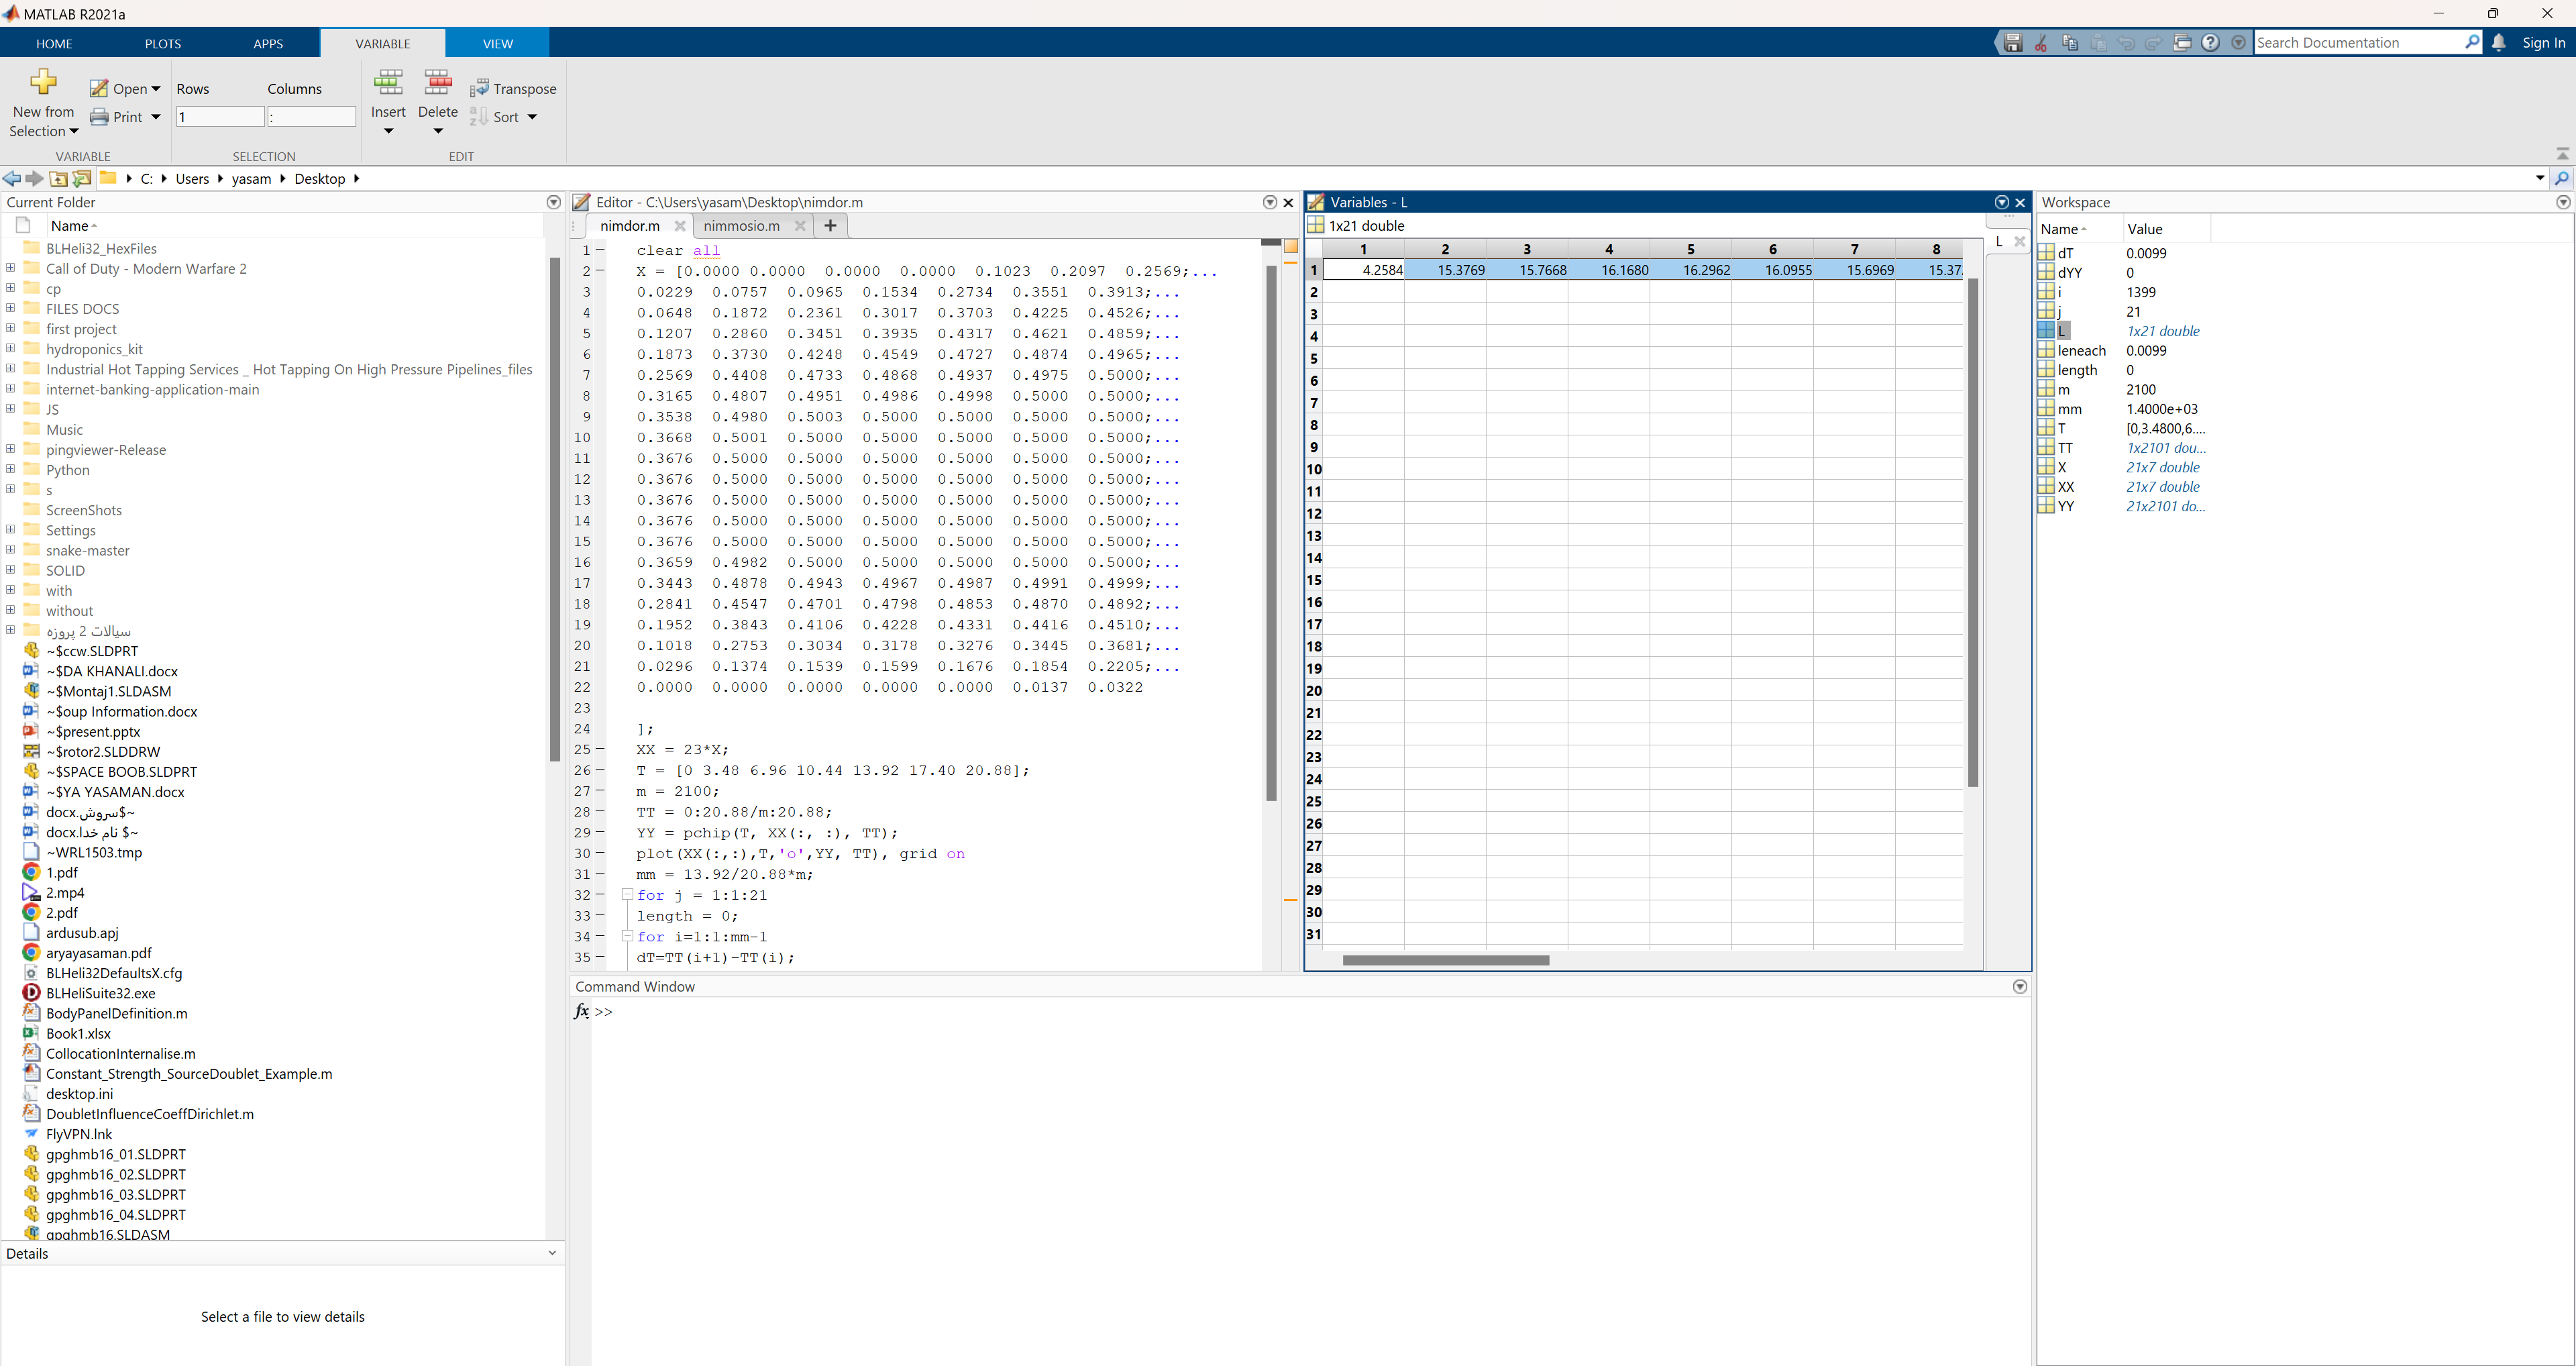This screenshot has height=1366, width=2576.
Task: Switch to nimmosio.m editor tab
Action: point(741,226)
